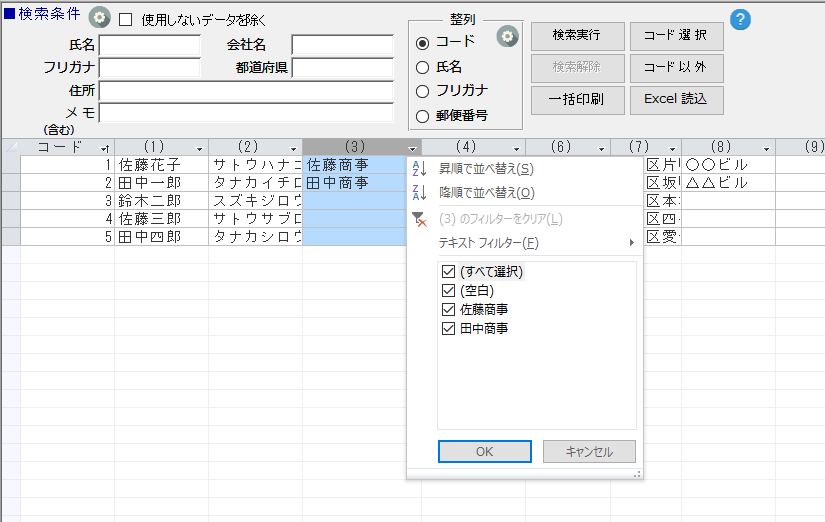Click the Excel 読込 button
This screenshot has width=825, height=522.
point(676,99)
